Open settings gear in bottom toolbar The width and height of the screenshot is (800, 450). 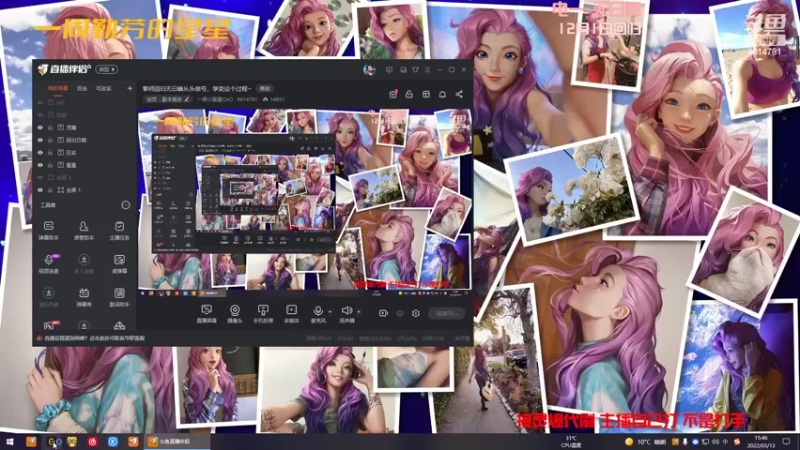pos(416,313)
